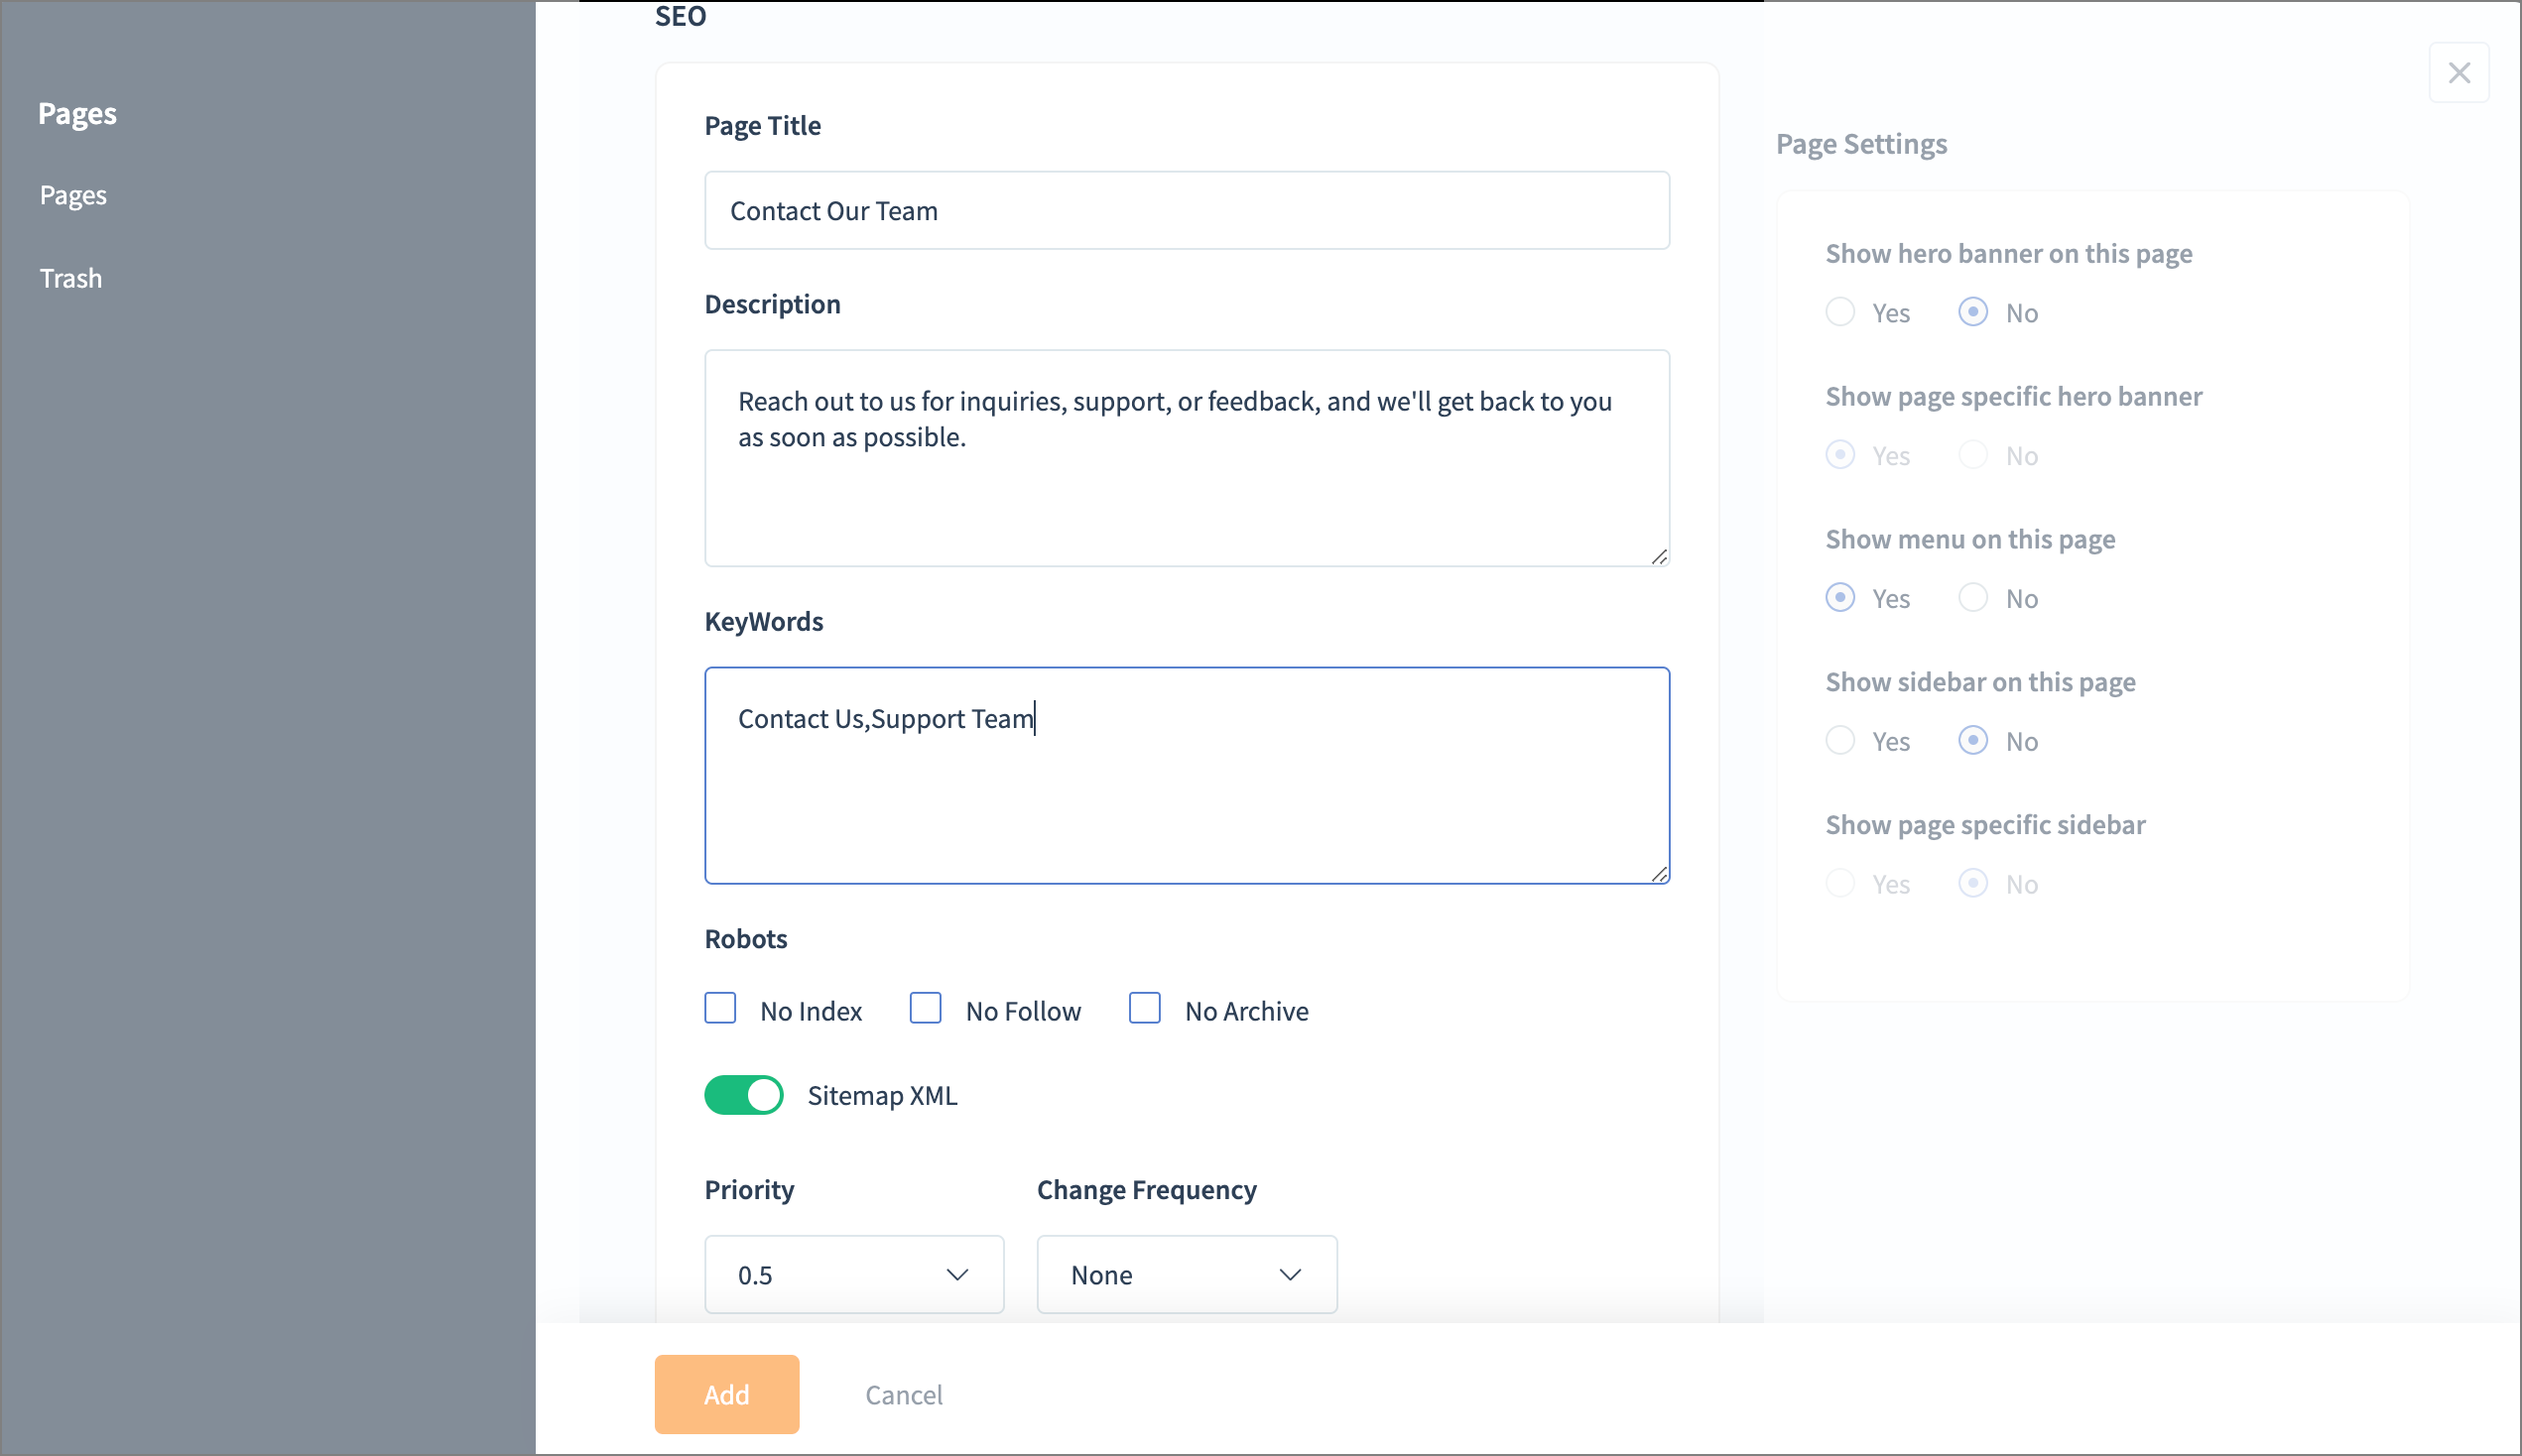Image resolution: width=2522 pixels, height=1456 pixels.
Task: Grab the Description textarea resize handle
Action: coord(1659,557)
